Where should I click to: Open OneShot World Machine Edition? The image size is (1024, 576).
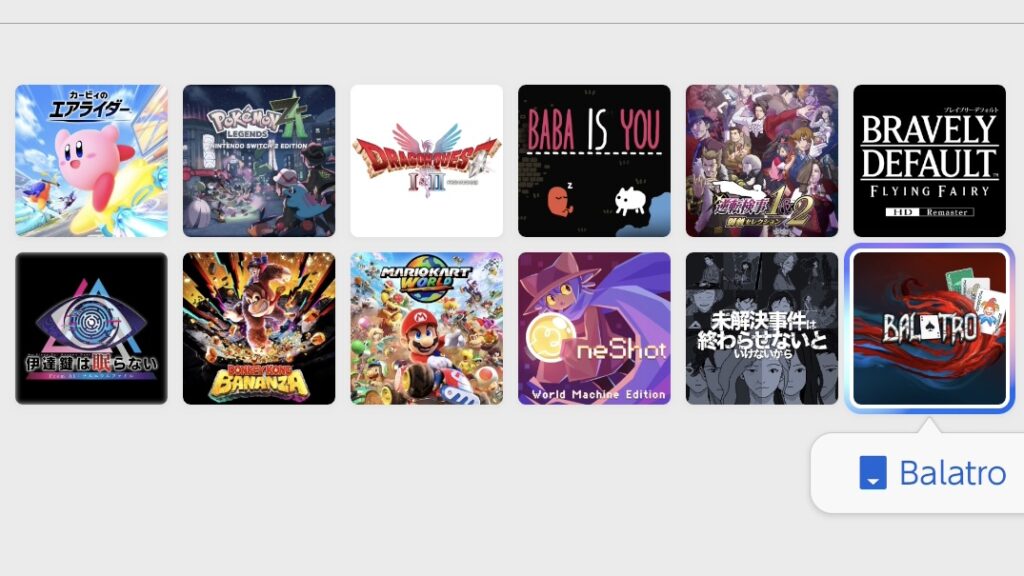point(594,328)
